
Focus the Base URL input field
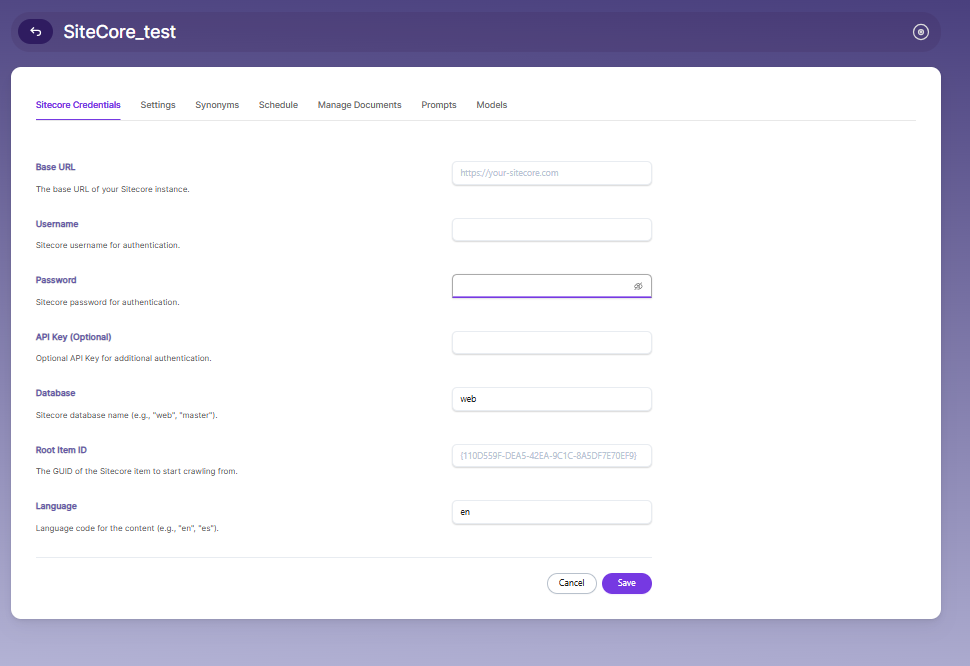(552, 173)
